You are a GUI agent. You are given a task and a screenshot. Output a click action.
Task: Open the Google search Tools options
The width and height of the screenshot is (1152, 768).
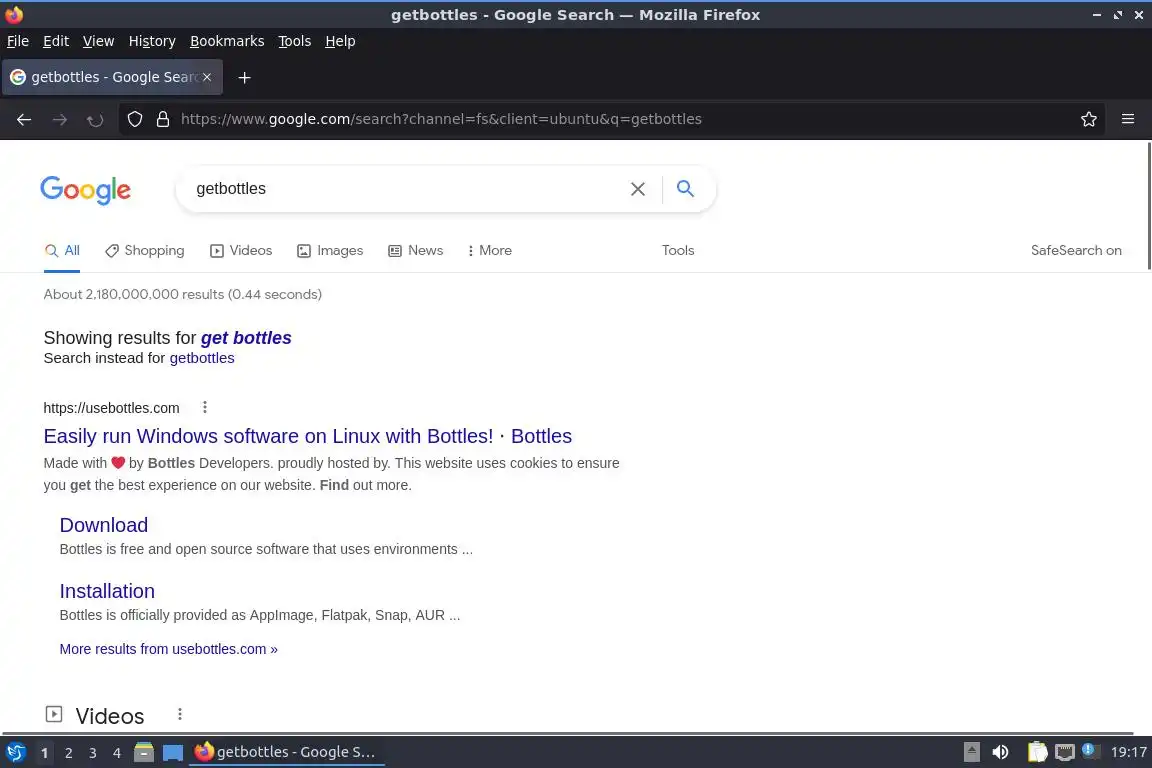[677, 251]
